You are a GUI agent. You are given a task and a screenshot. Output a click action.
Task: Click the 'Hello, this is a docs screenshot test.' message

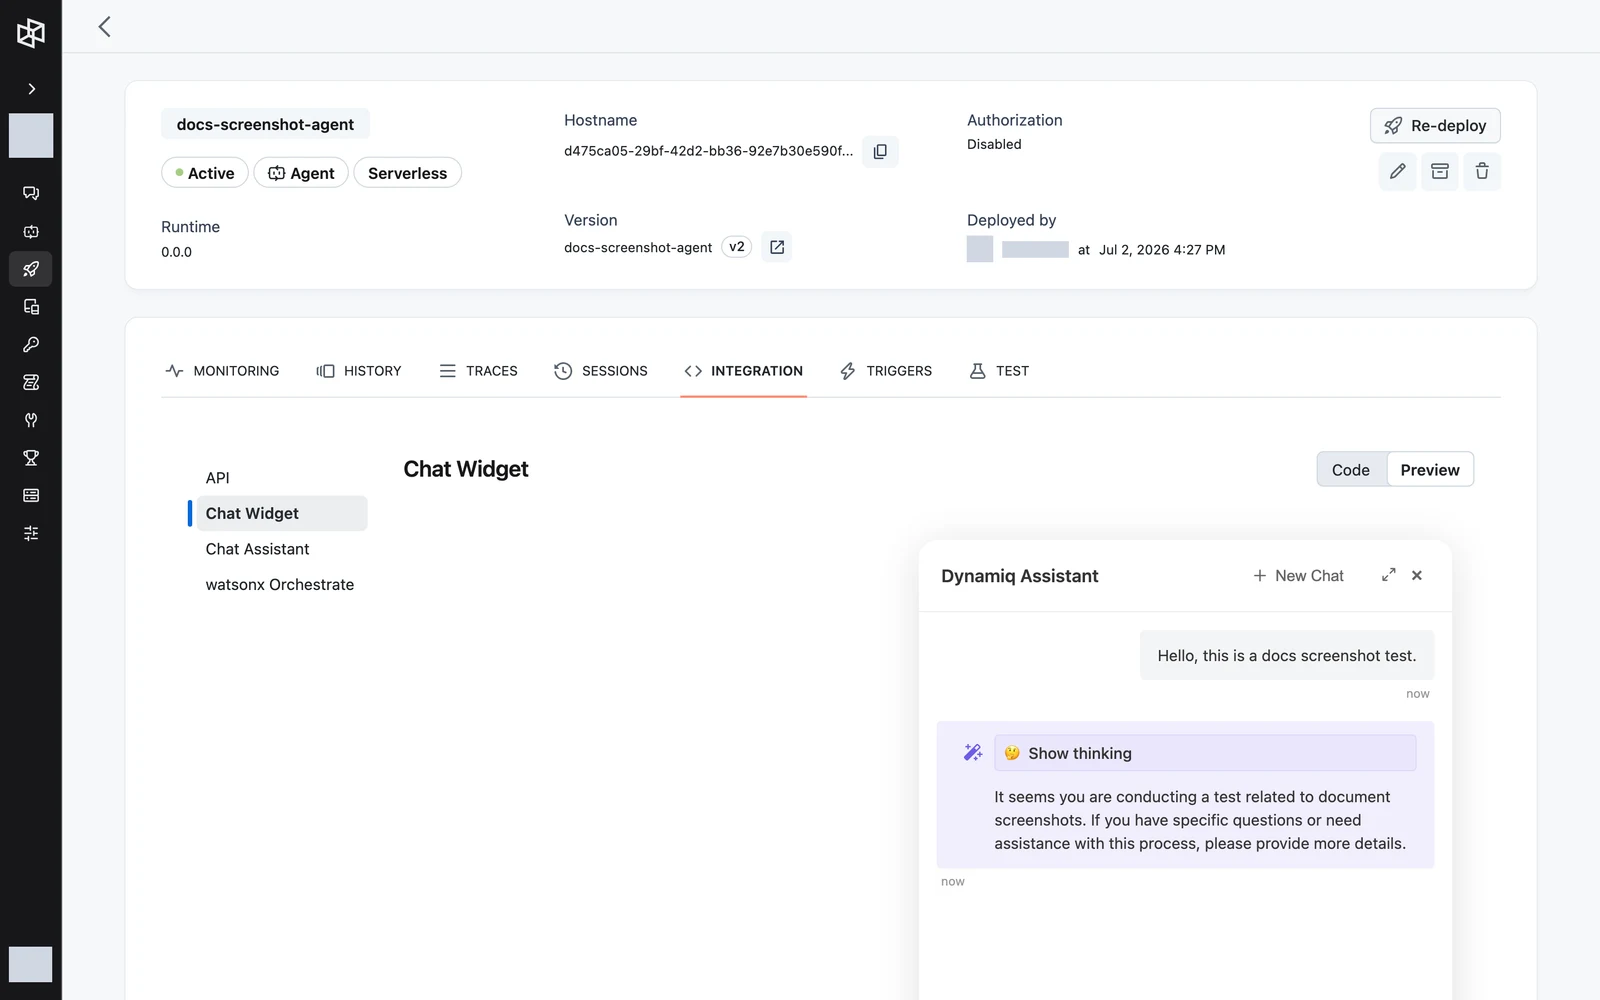(1287, 656)
